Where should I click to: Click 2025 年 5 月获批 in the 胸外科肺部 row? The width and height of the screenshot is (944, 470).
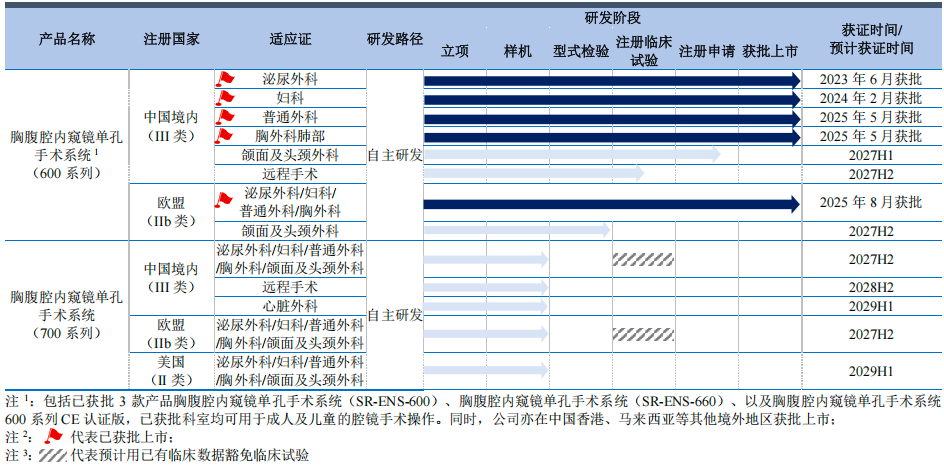pyautogui.click(x=871, y=135)
